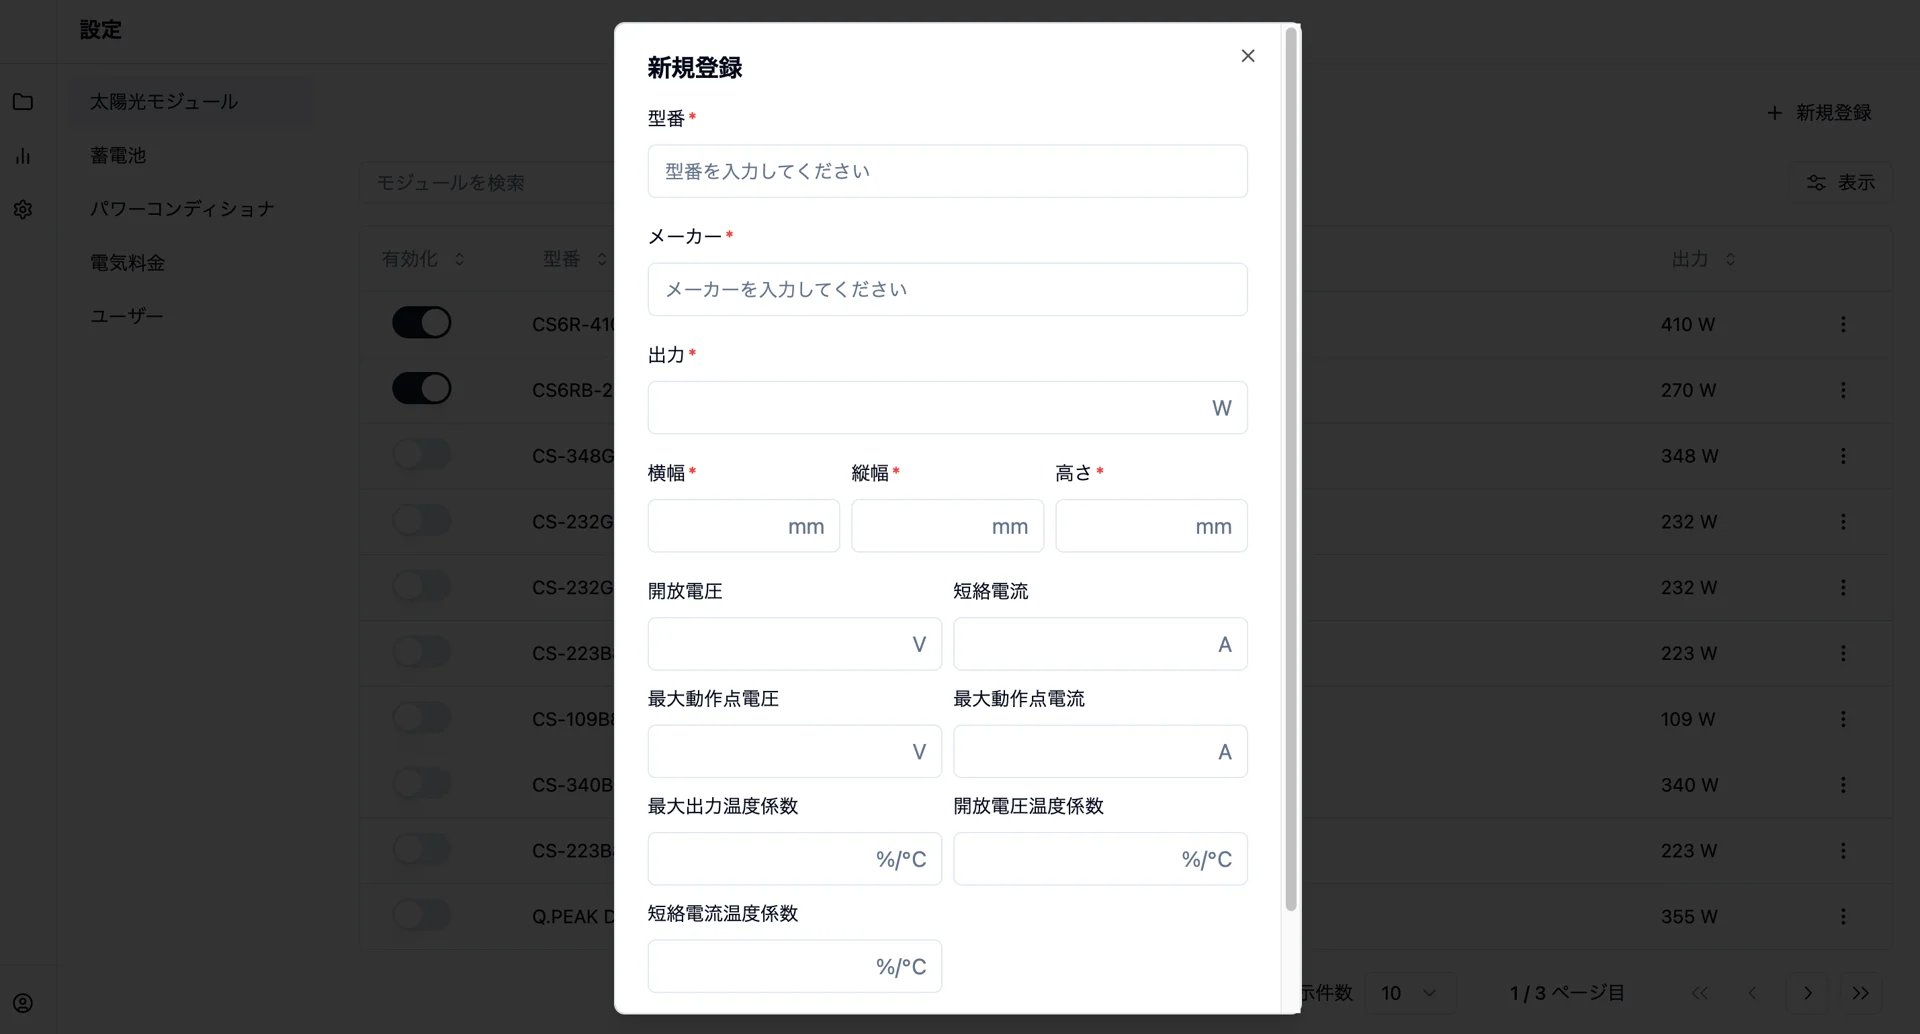This screenshot has width=1920, height=1034.
Task: Open the folder icon in left sidebar
Action: pyautogui.click(x=23, y=102)
